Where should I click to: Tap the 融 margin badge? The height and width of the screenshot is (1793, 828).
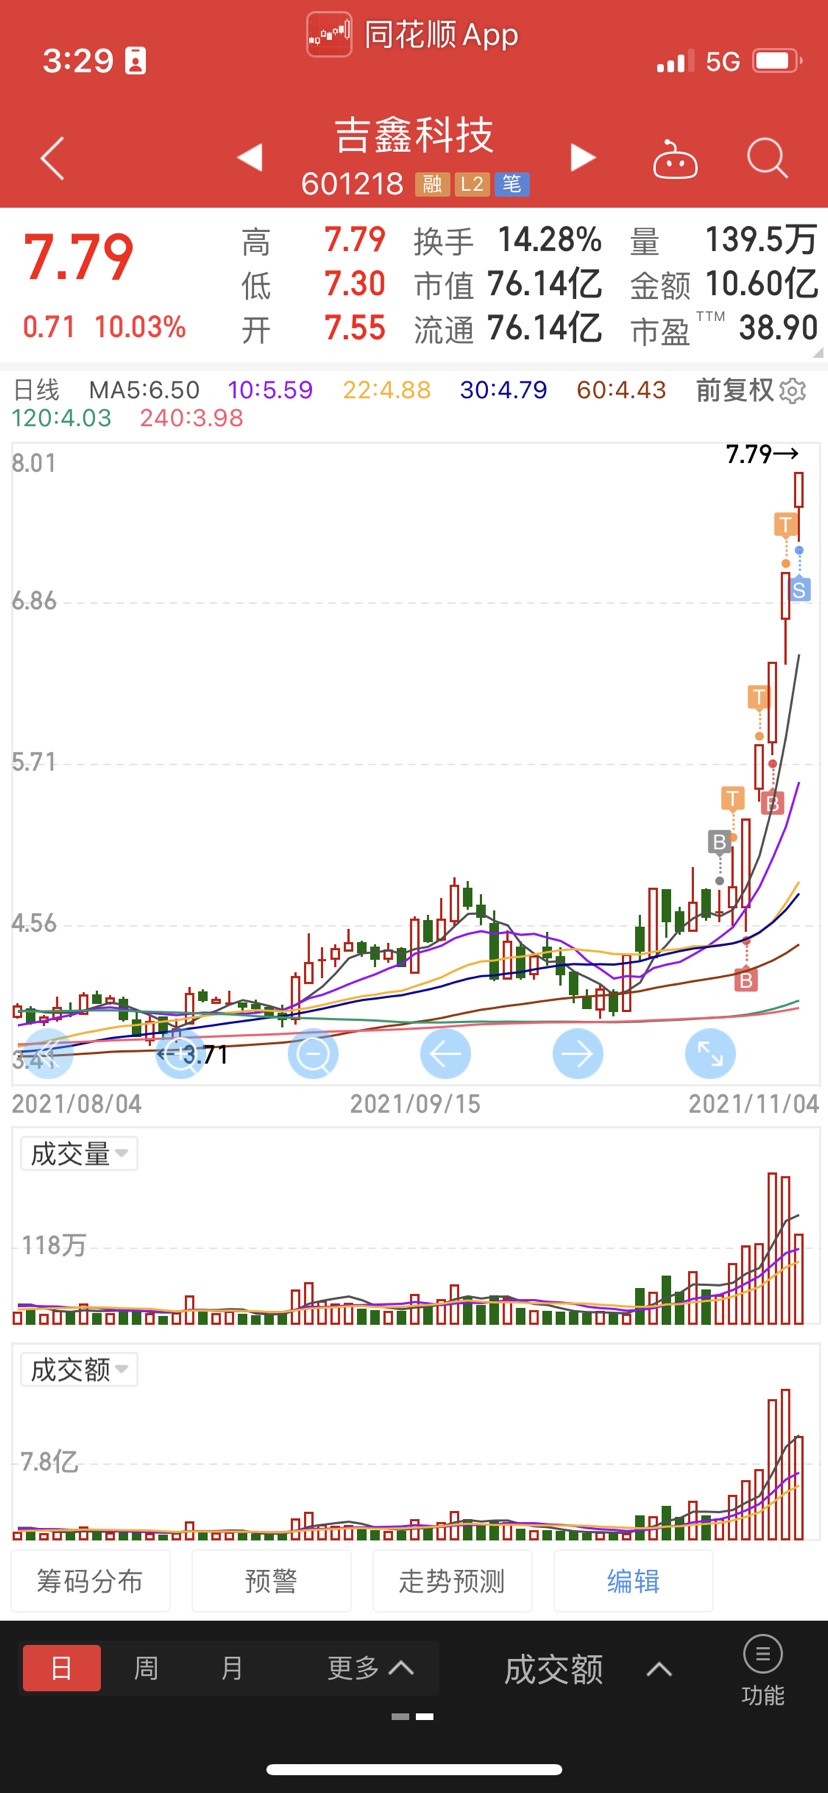[432, 184]
